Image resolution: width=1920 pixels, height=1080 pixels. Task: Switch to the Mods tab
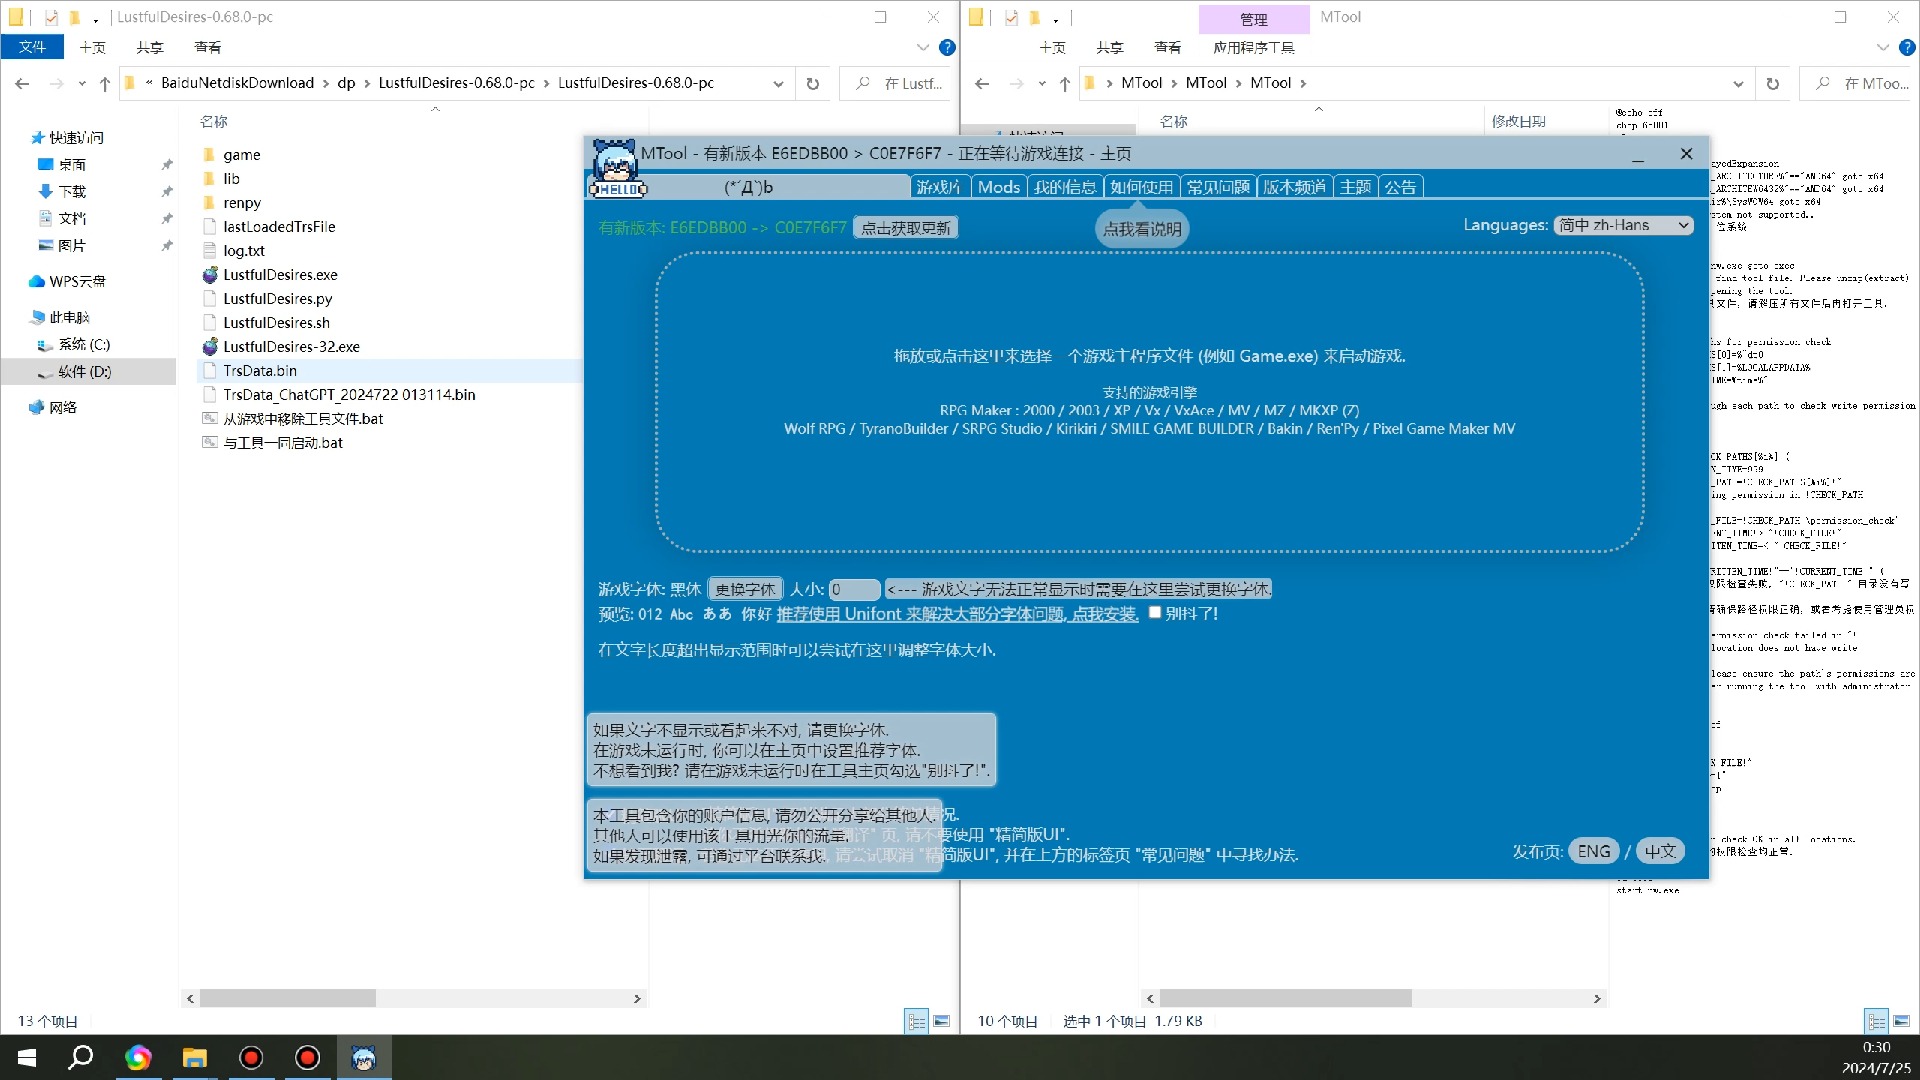pyautogui.click(x=999, y=187)
